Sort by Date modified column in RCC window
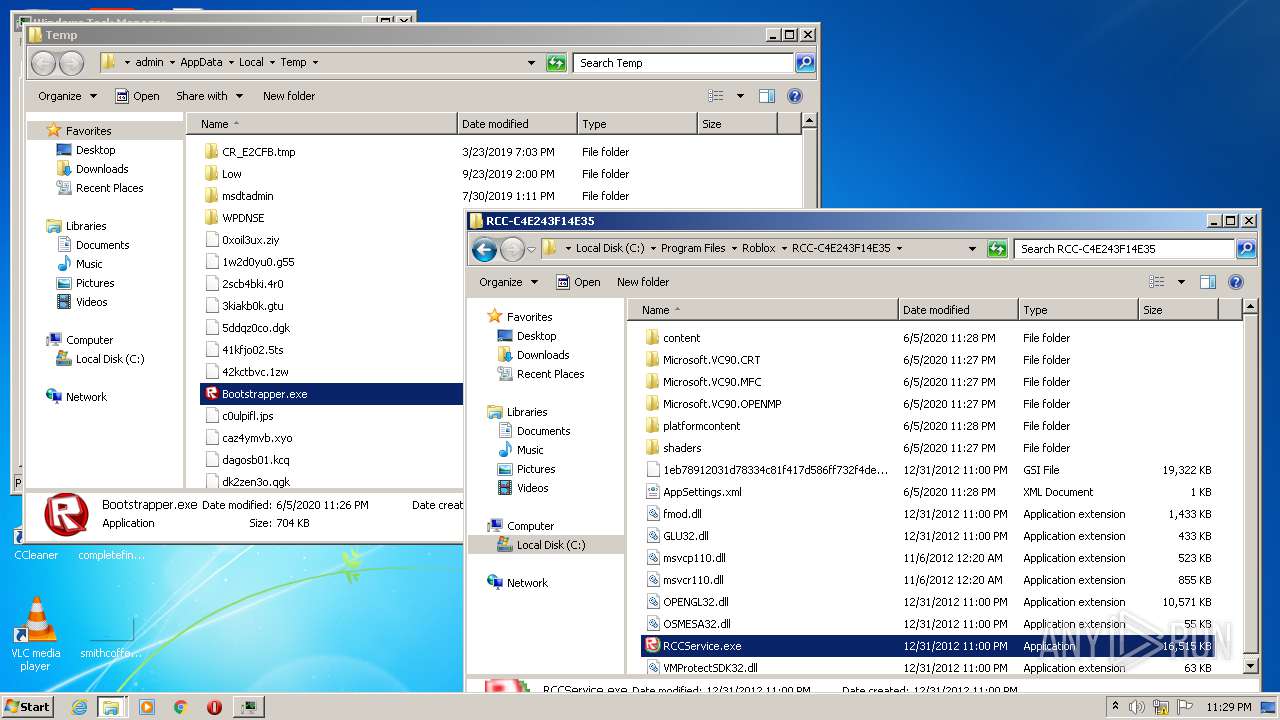Viewport: 1280px width, 720px height. pos(958,310)
